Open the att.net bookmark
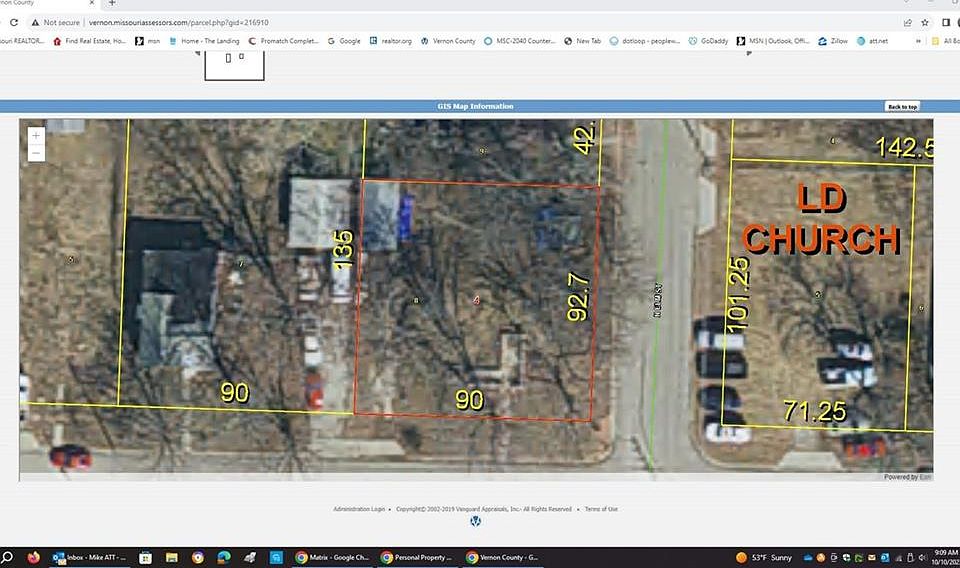This screenshot has width=960, height=568. coord(872,41)
